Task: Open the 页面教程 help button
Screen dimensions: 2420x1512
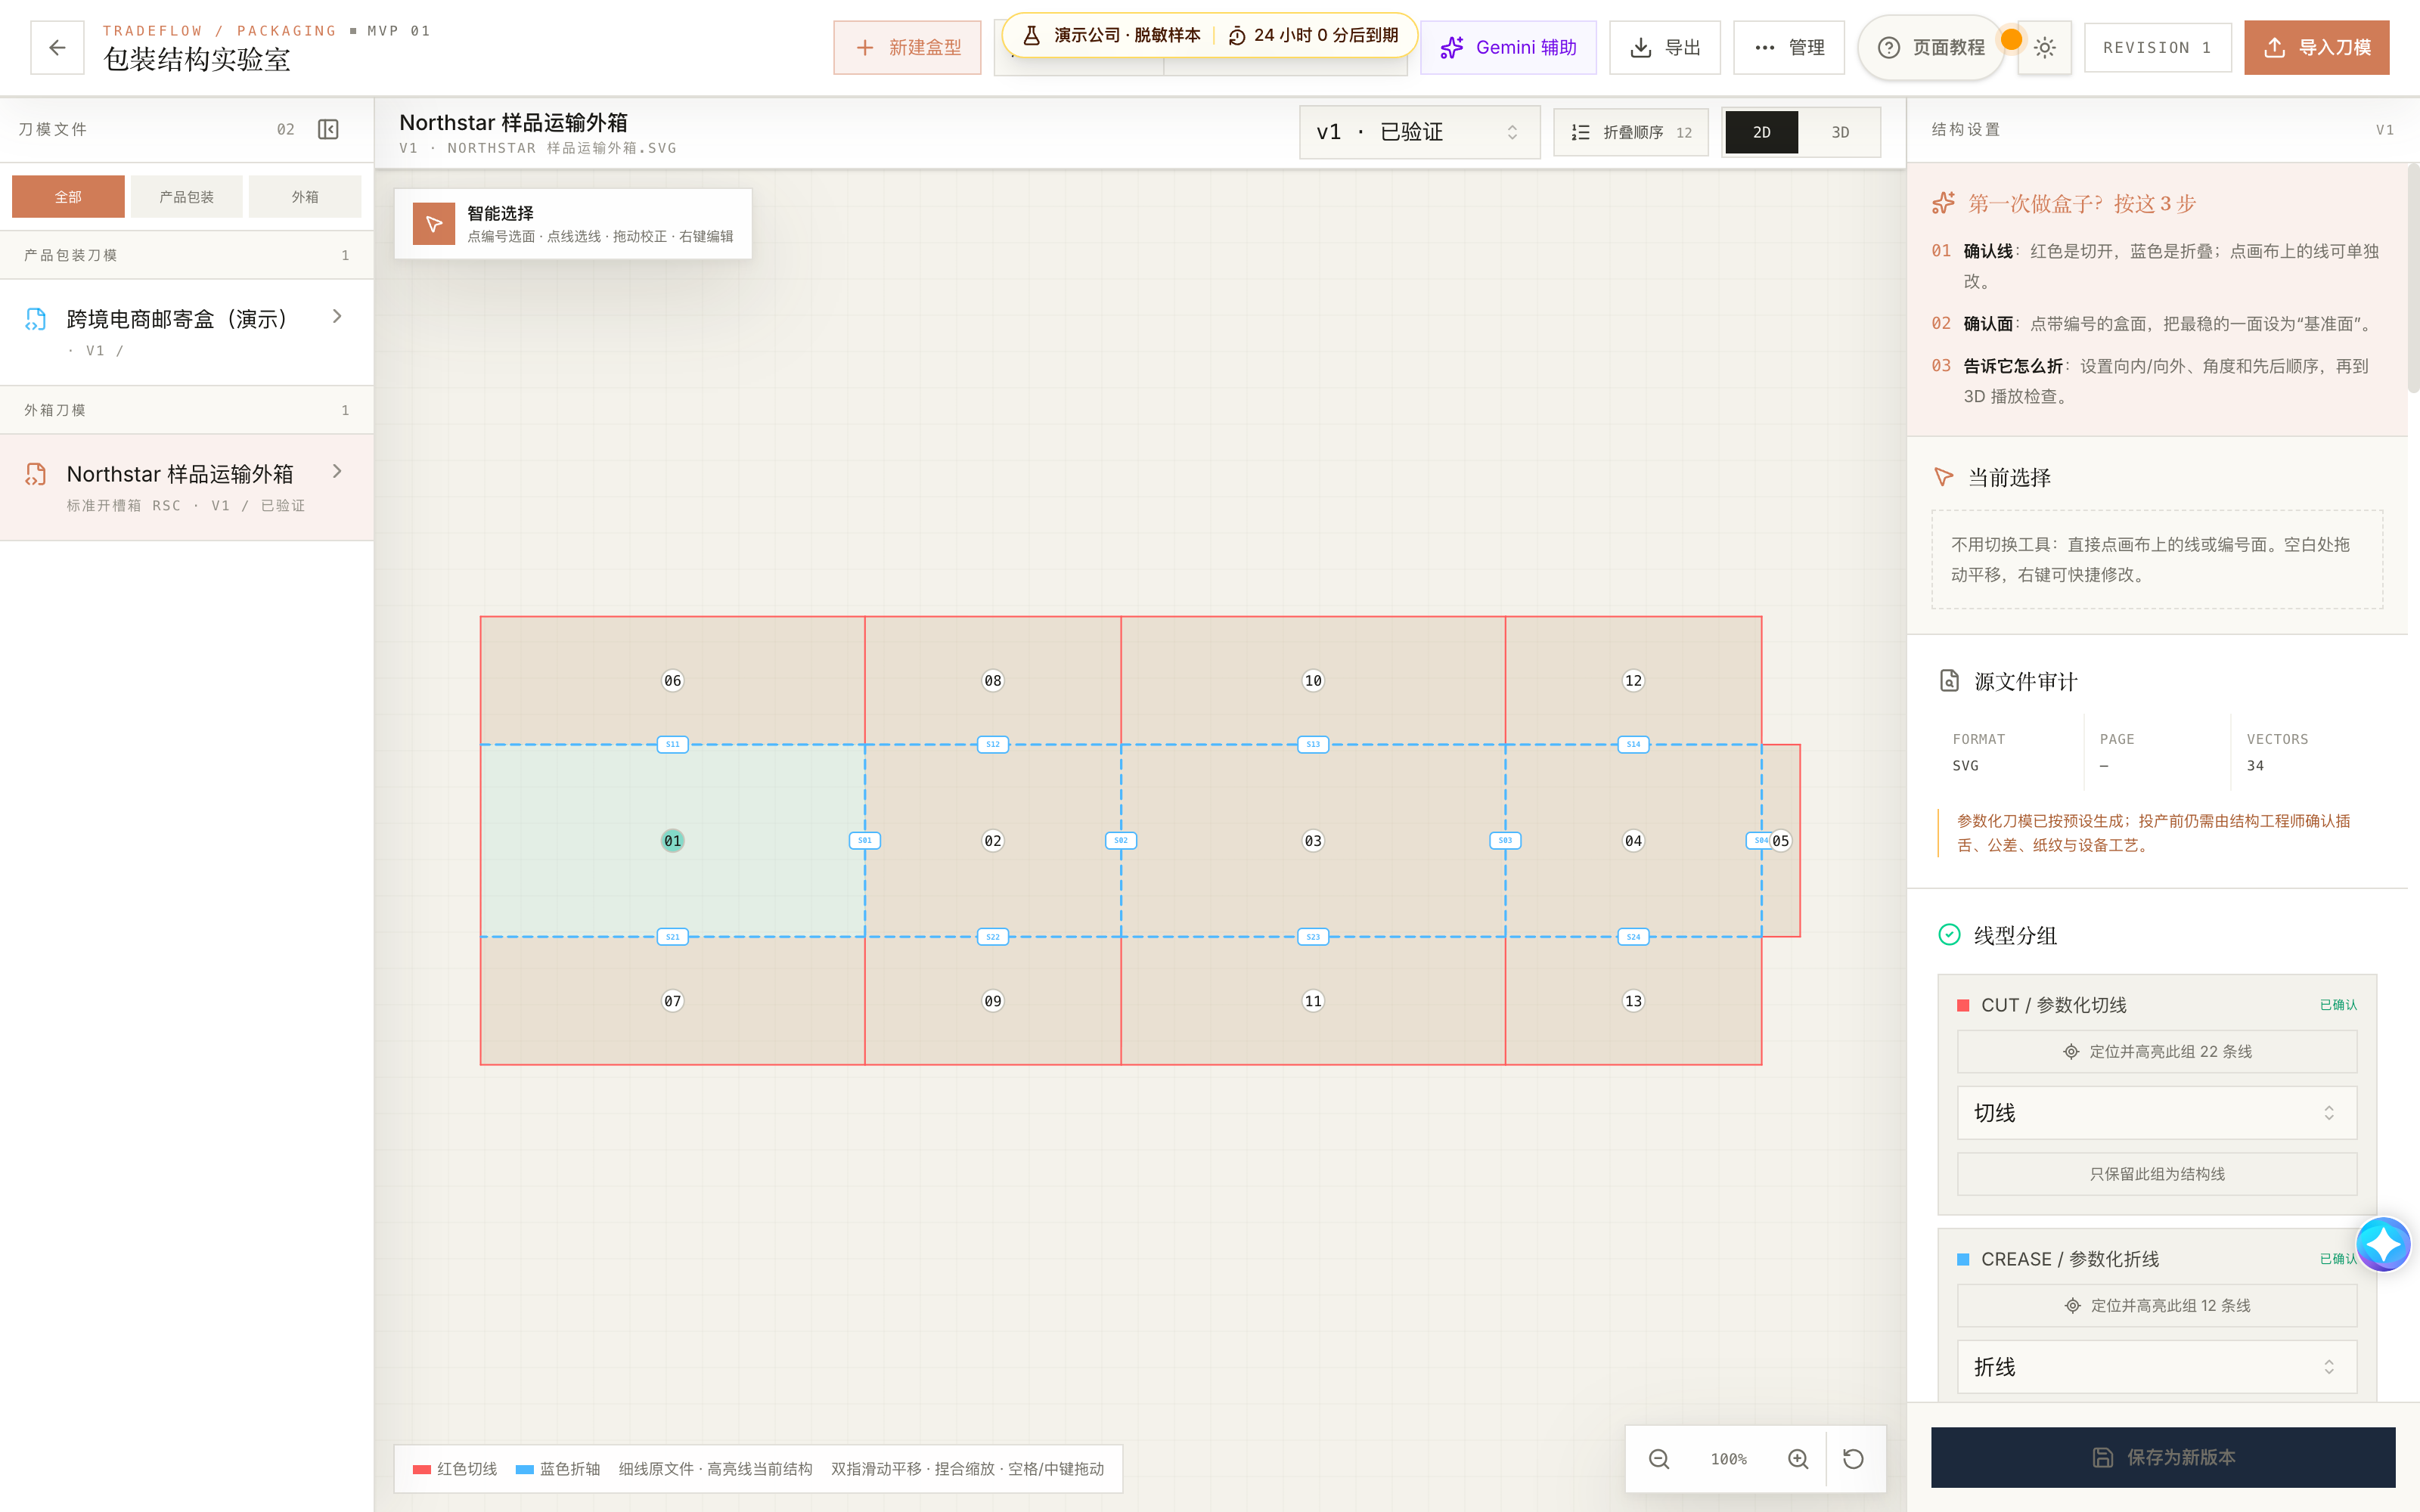Action: point(1931,47)
